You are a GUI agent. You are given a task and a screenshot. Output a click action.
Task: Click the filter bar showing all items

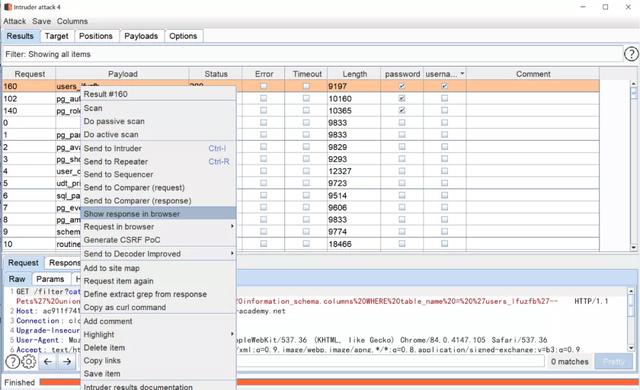coord(313,54)
